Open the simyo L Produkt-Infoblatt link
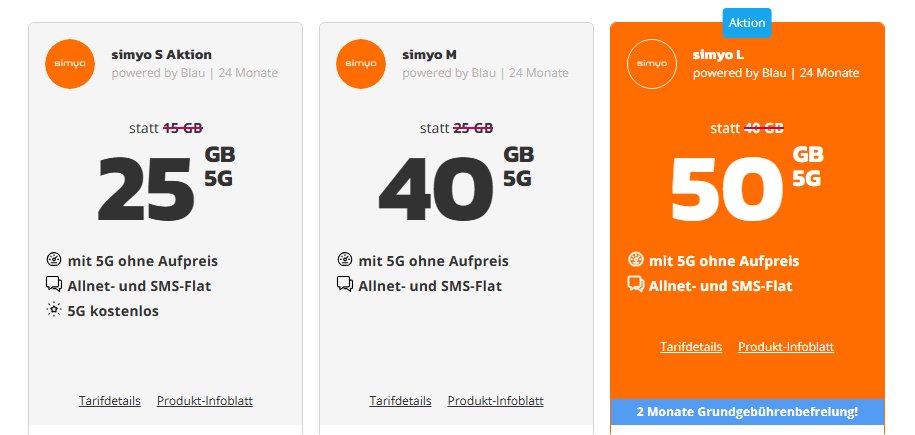 pyautogui.click(x=786, y=347)
